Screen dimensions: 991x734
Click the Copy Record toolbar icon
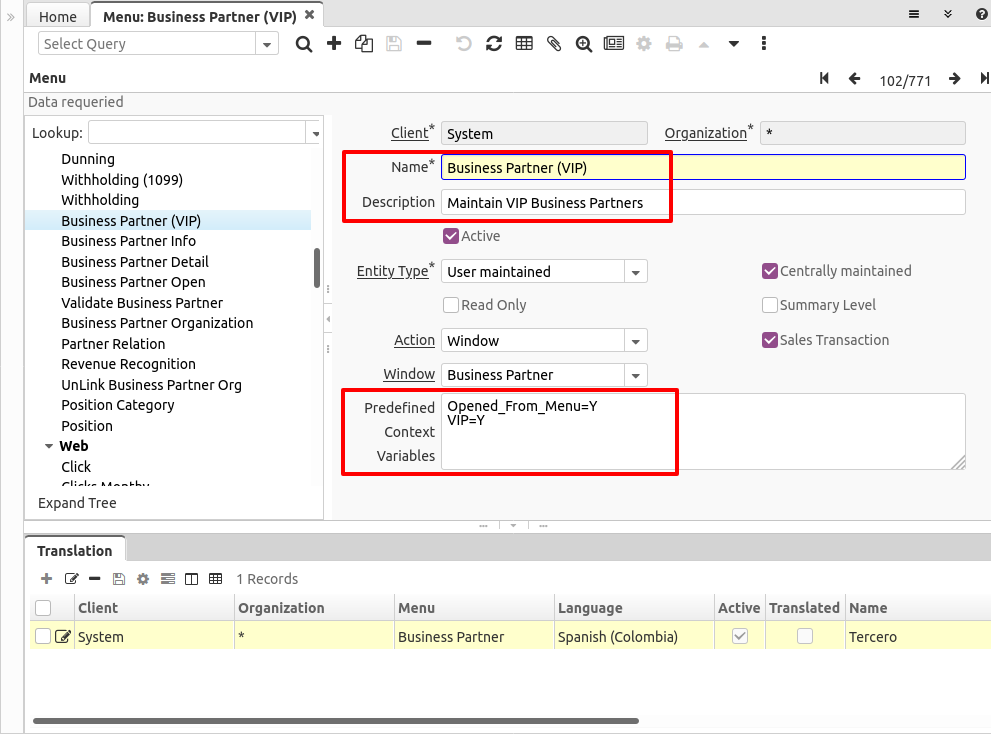tap(364, 44)
